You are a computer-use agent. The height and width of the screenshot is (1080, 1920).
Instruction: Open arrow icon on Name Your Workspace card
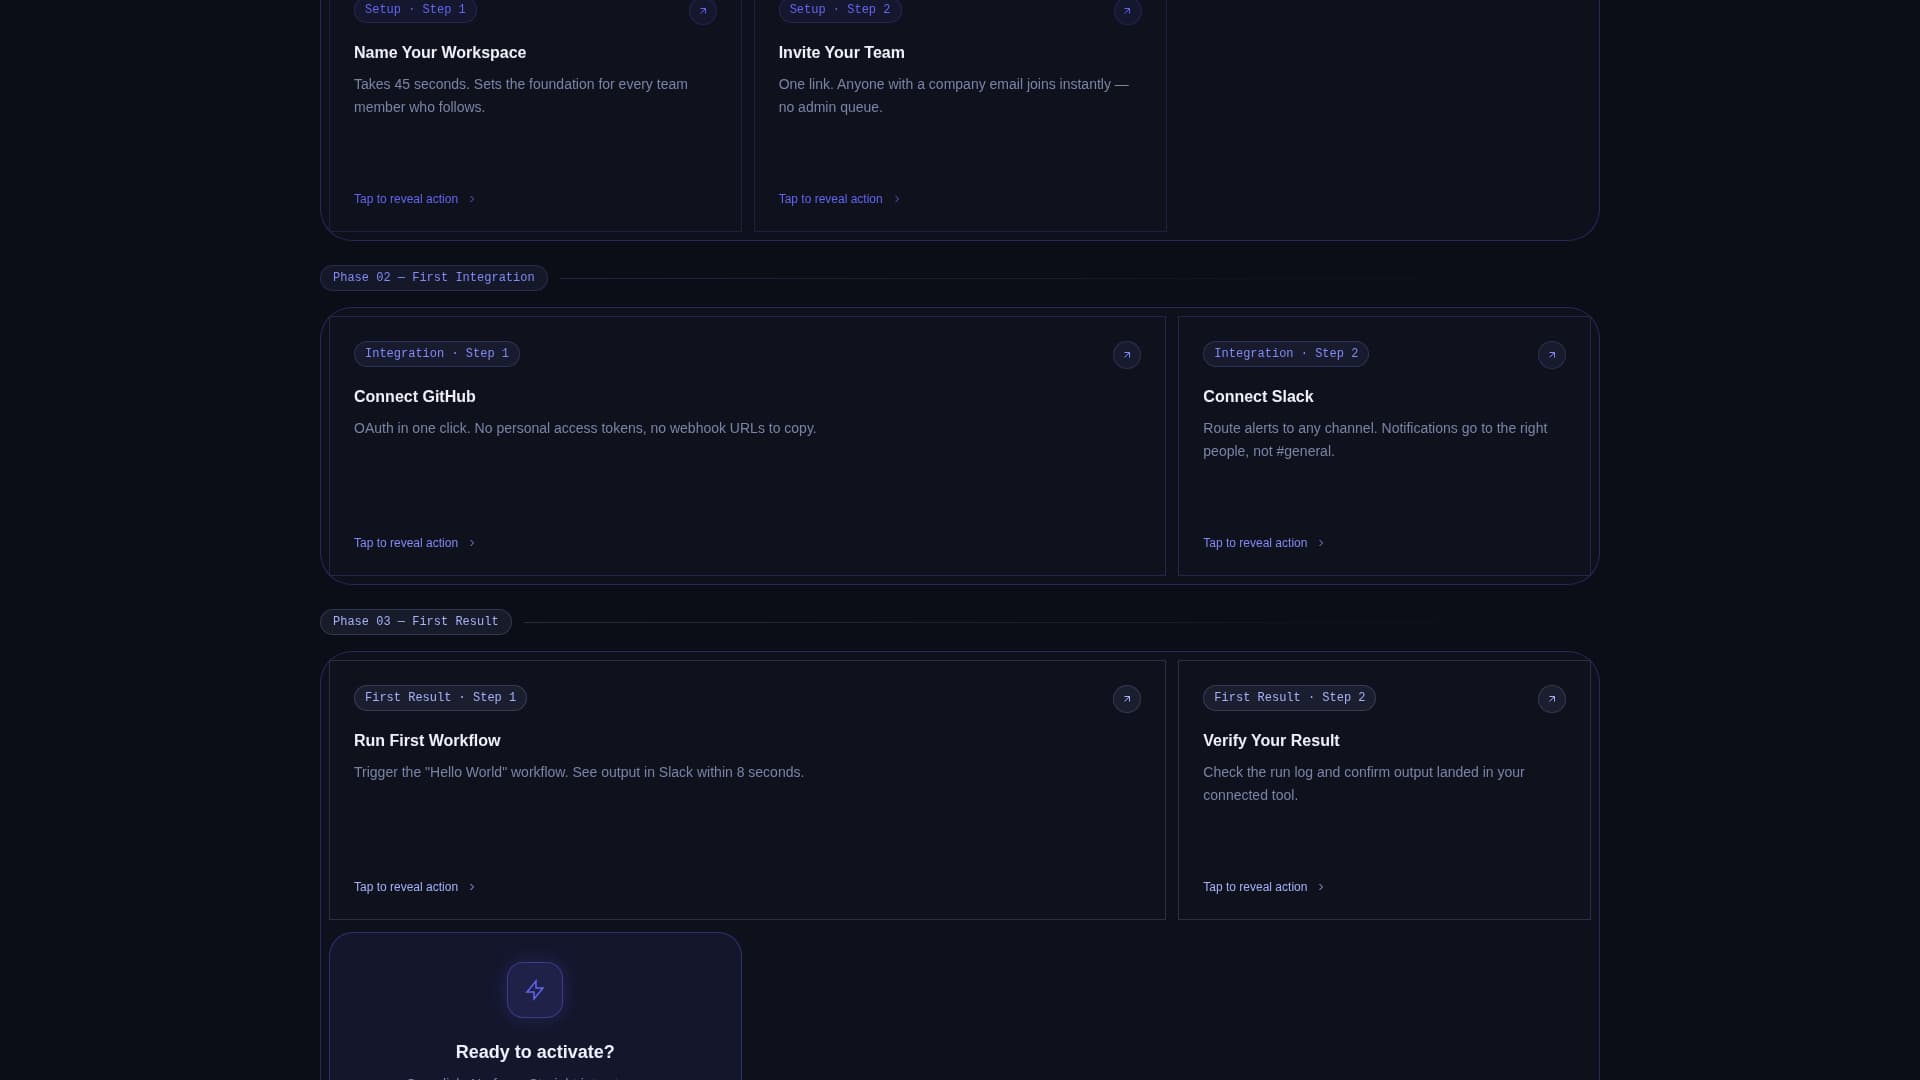coord(703,11)
